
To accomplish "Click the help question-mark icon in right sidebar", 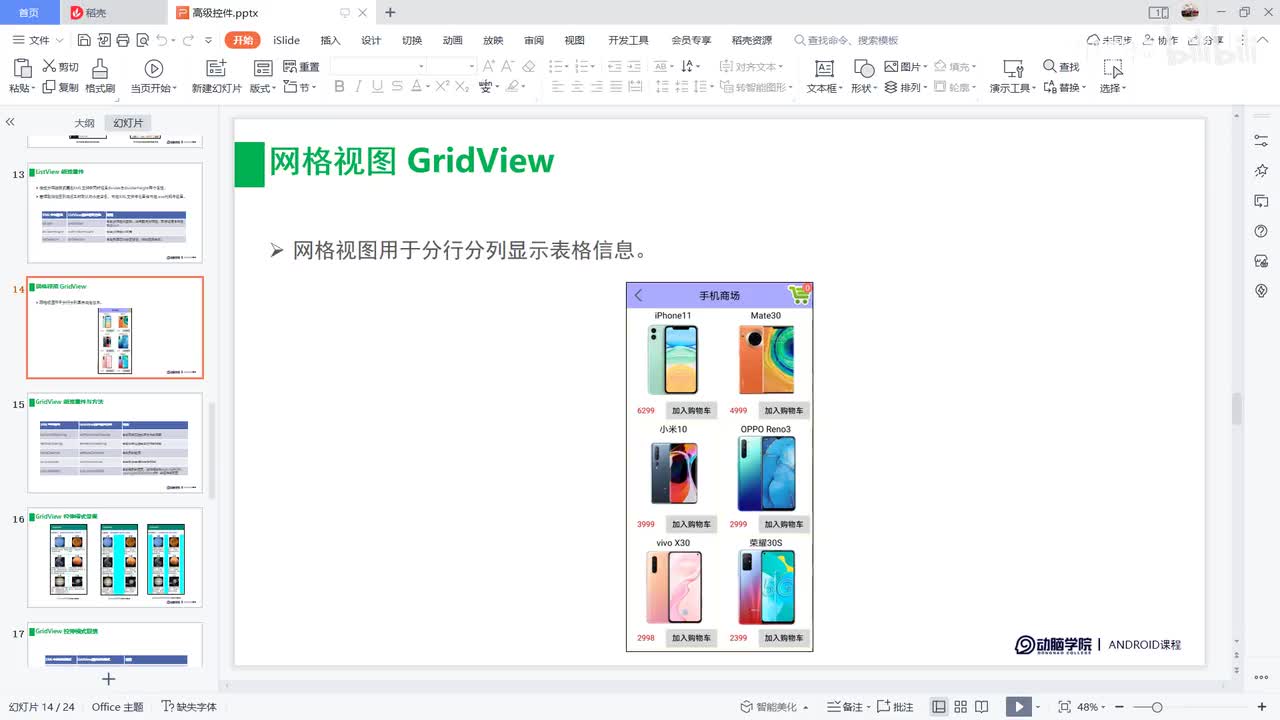I will [1261, 231].
